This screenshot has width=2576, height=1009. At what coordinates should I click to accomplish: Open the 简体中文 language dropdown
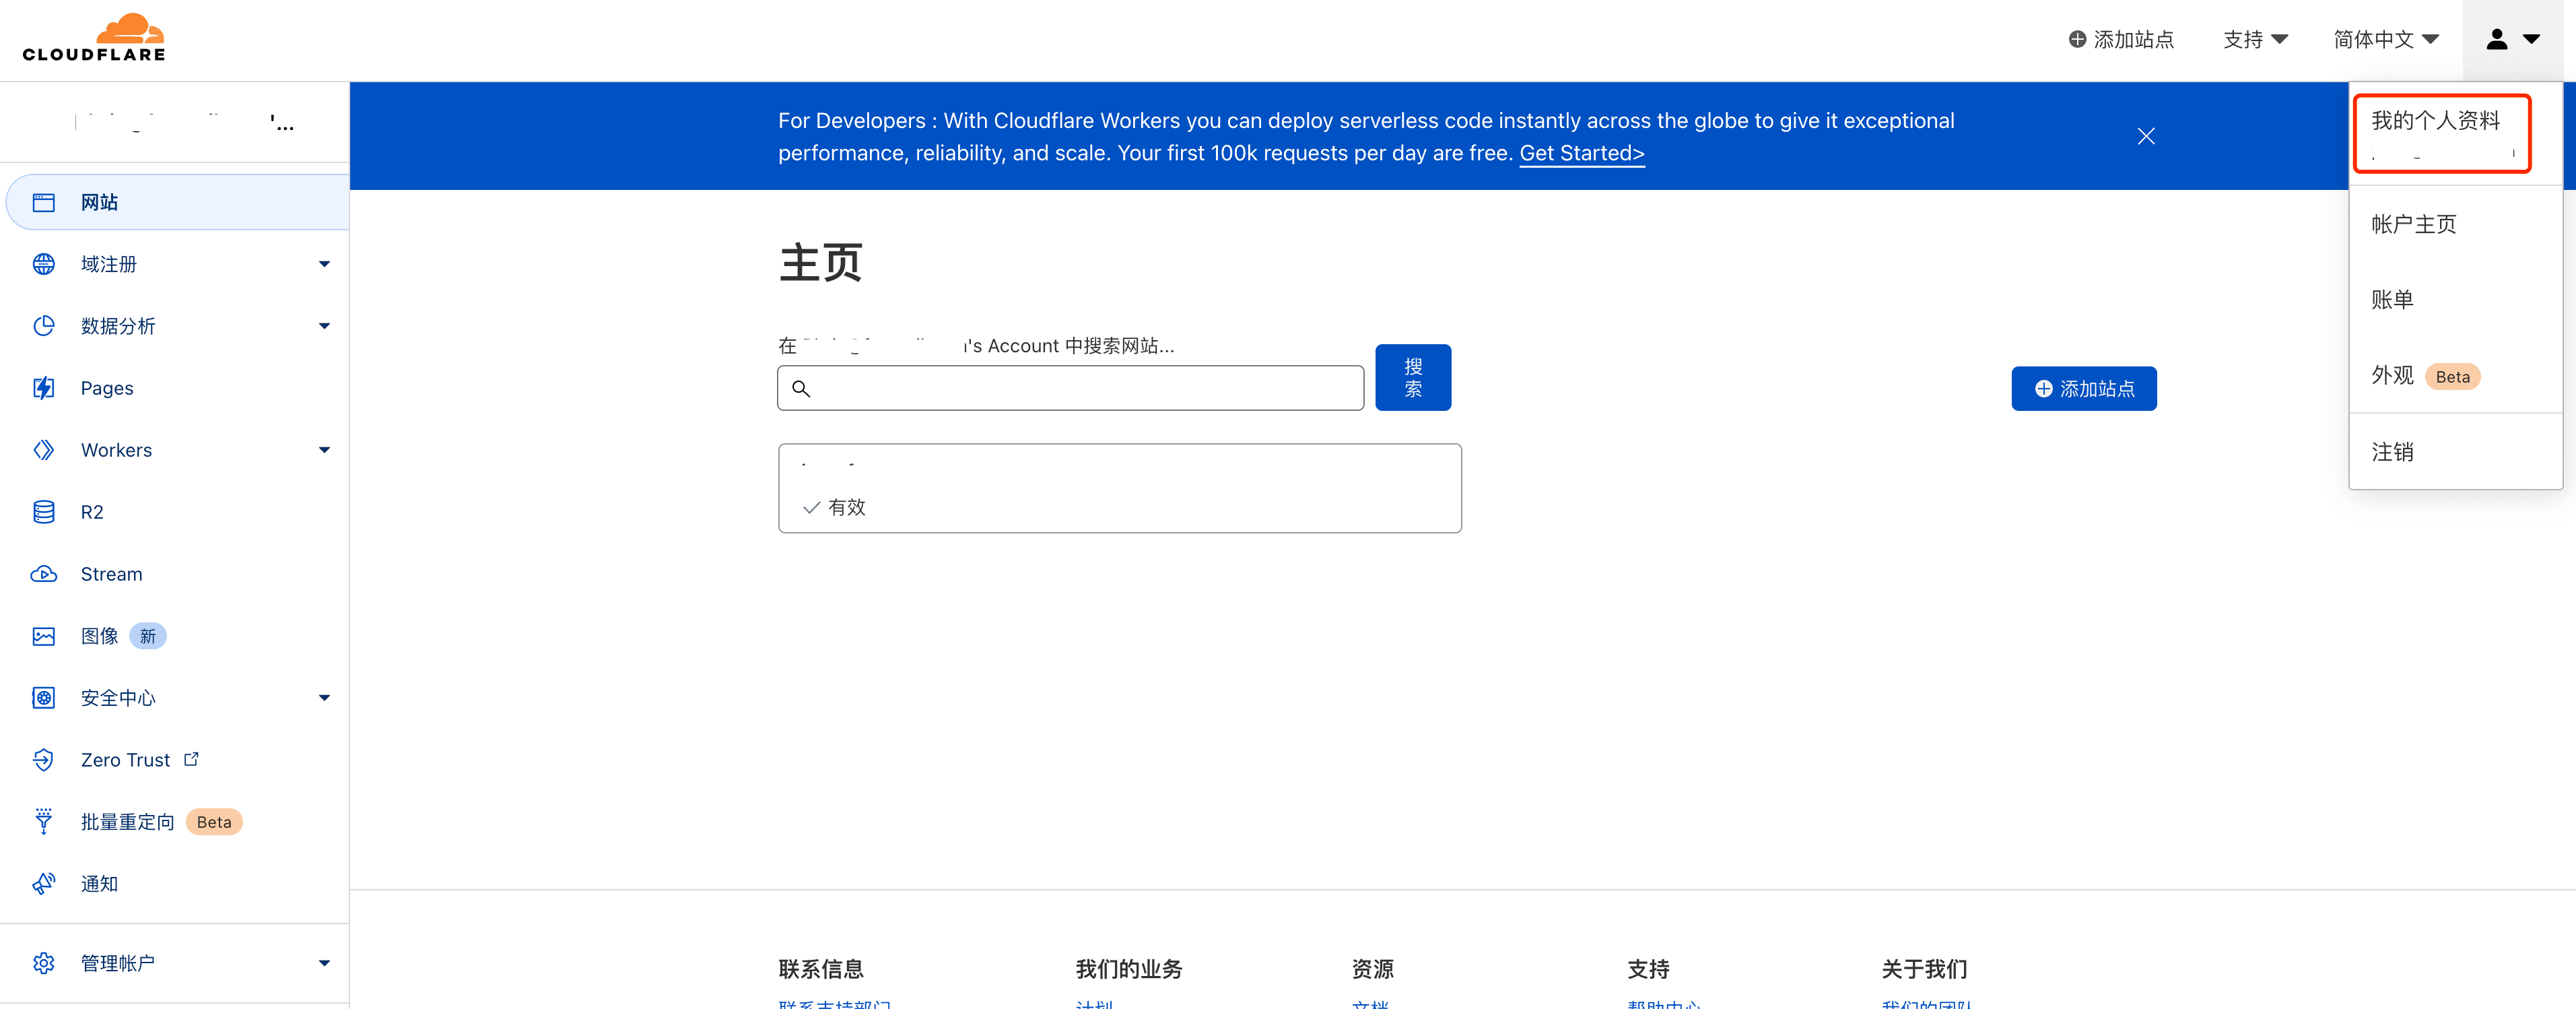(x=2385, y=39)
